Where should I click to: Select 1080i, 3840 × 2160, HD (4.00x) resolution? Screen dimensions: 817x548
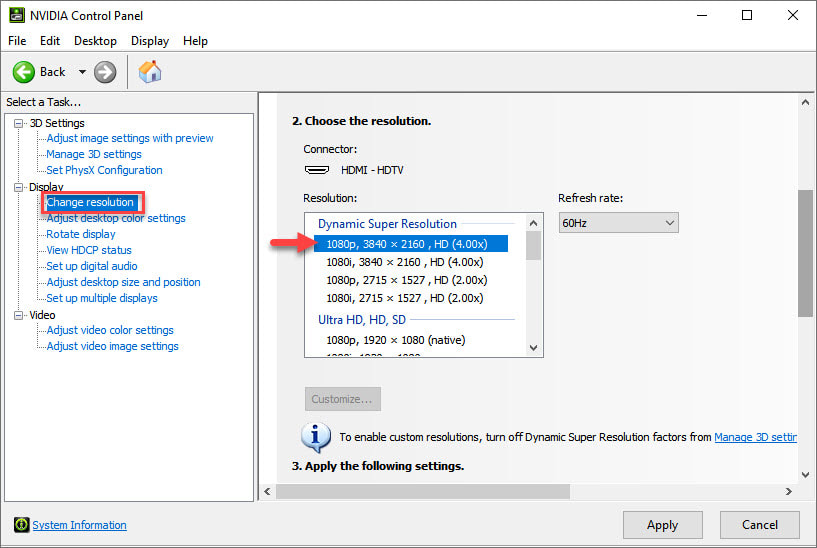coord(405,262)
